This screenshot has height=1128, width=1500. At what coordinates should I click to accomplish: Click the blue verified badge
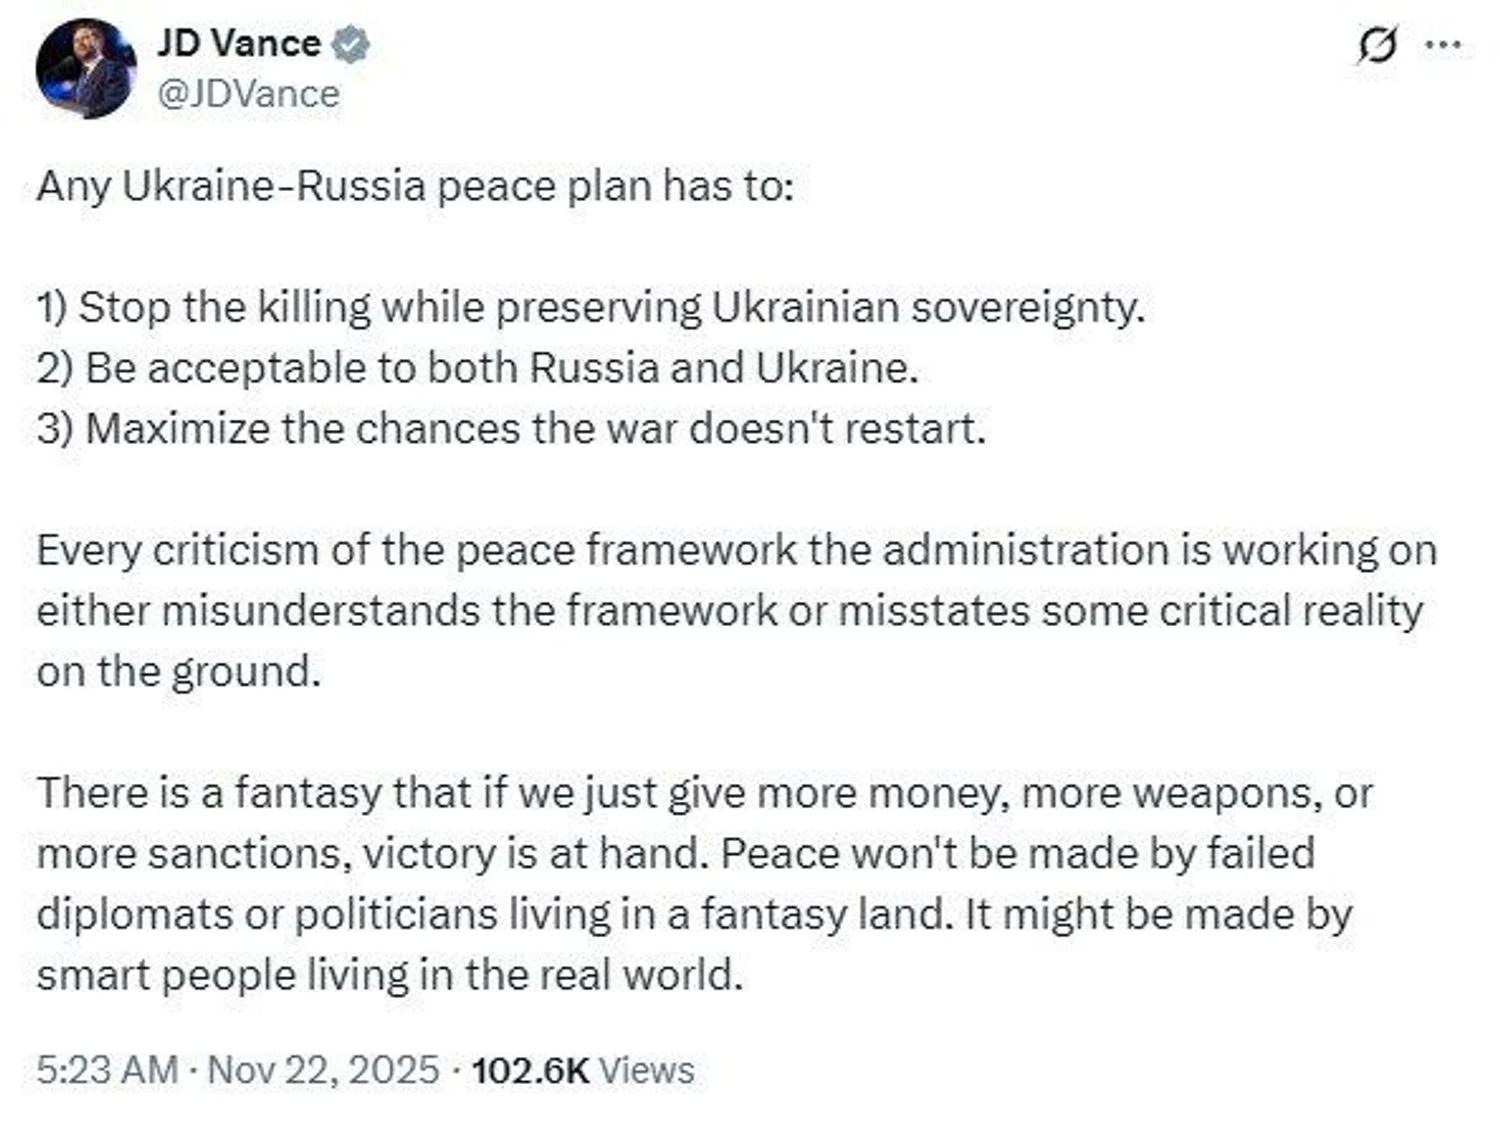(350, 45)
